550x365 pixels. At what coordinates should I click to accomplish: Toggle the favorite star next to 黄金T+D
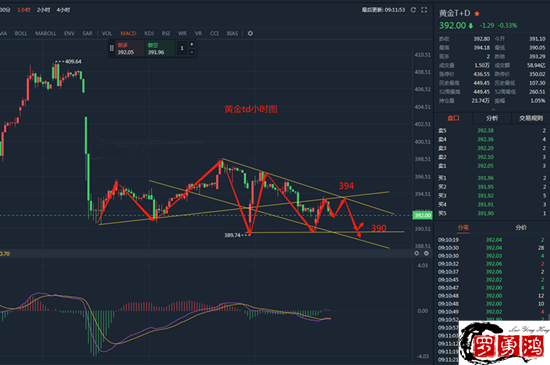477,14
